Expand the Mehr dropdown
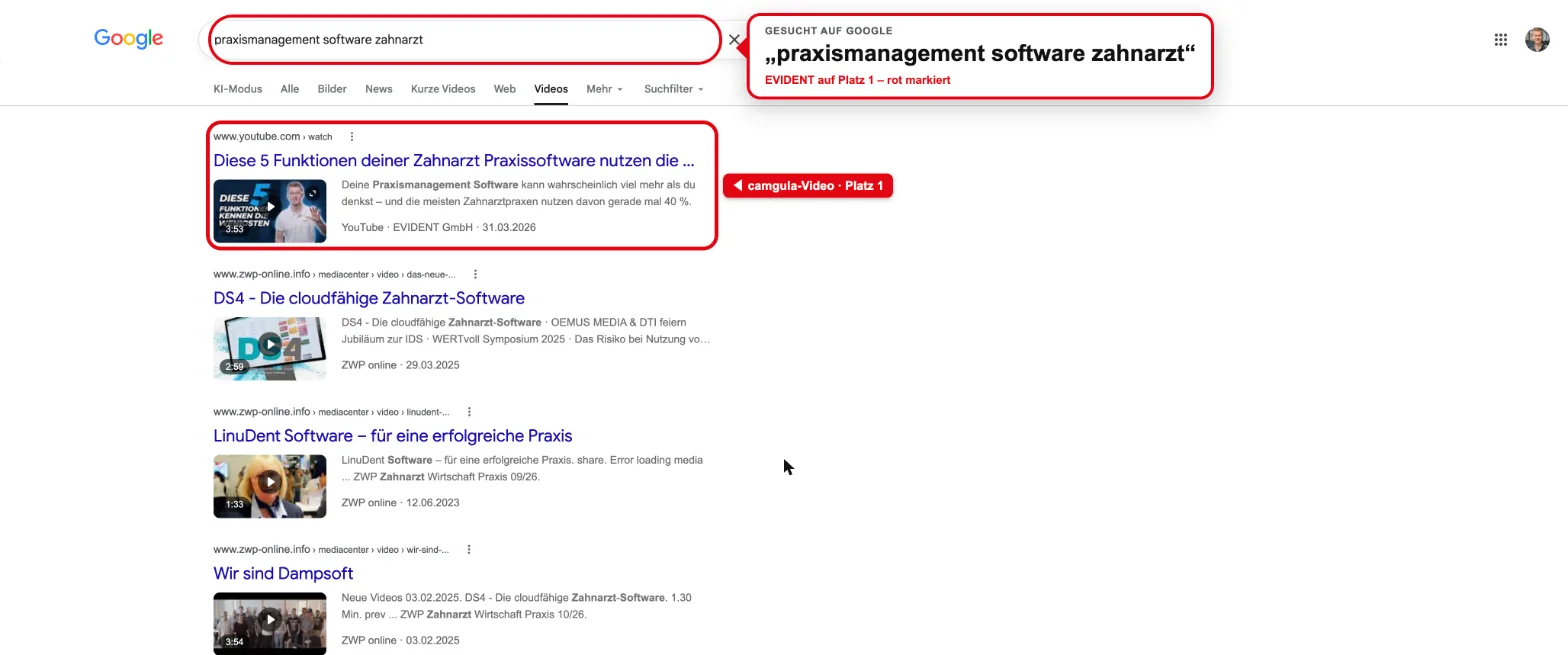The height and width of the screenshot is (655, 1568). pos(604,89)
